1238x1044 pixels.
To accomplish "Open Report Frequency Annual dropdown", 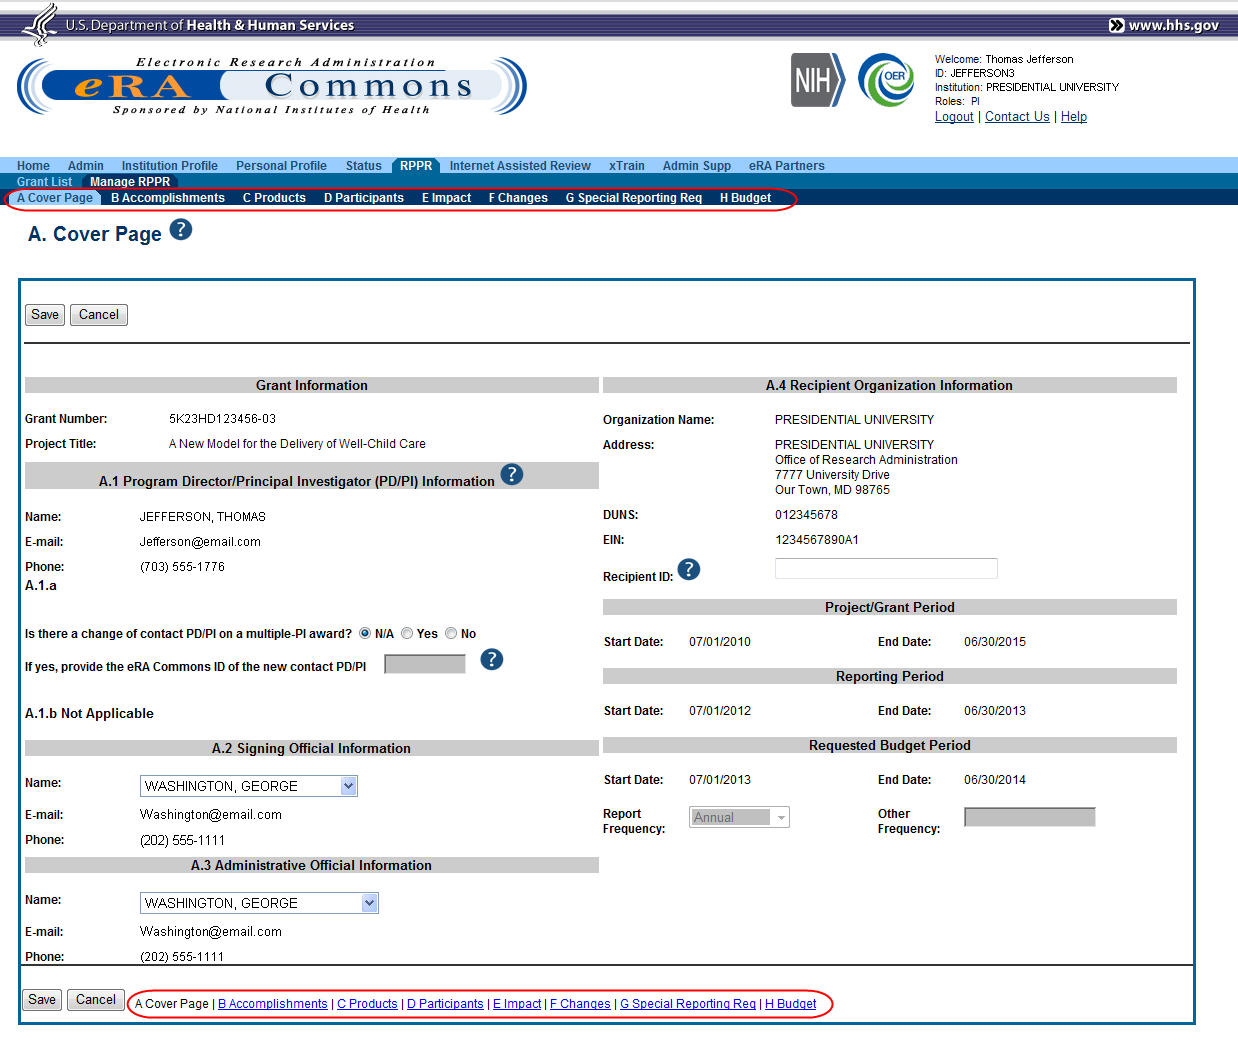I will tap(739, 817).
